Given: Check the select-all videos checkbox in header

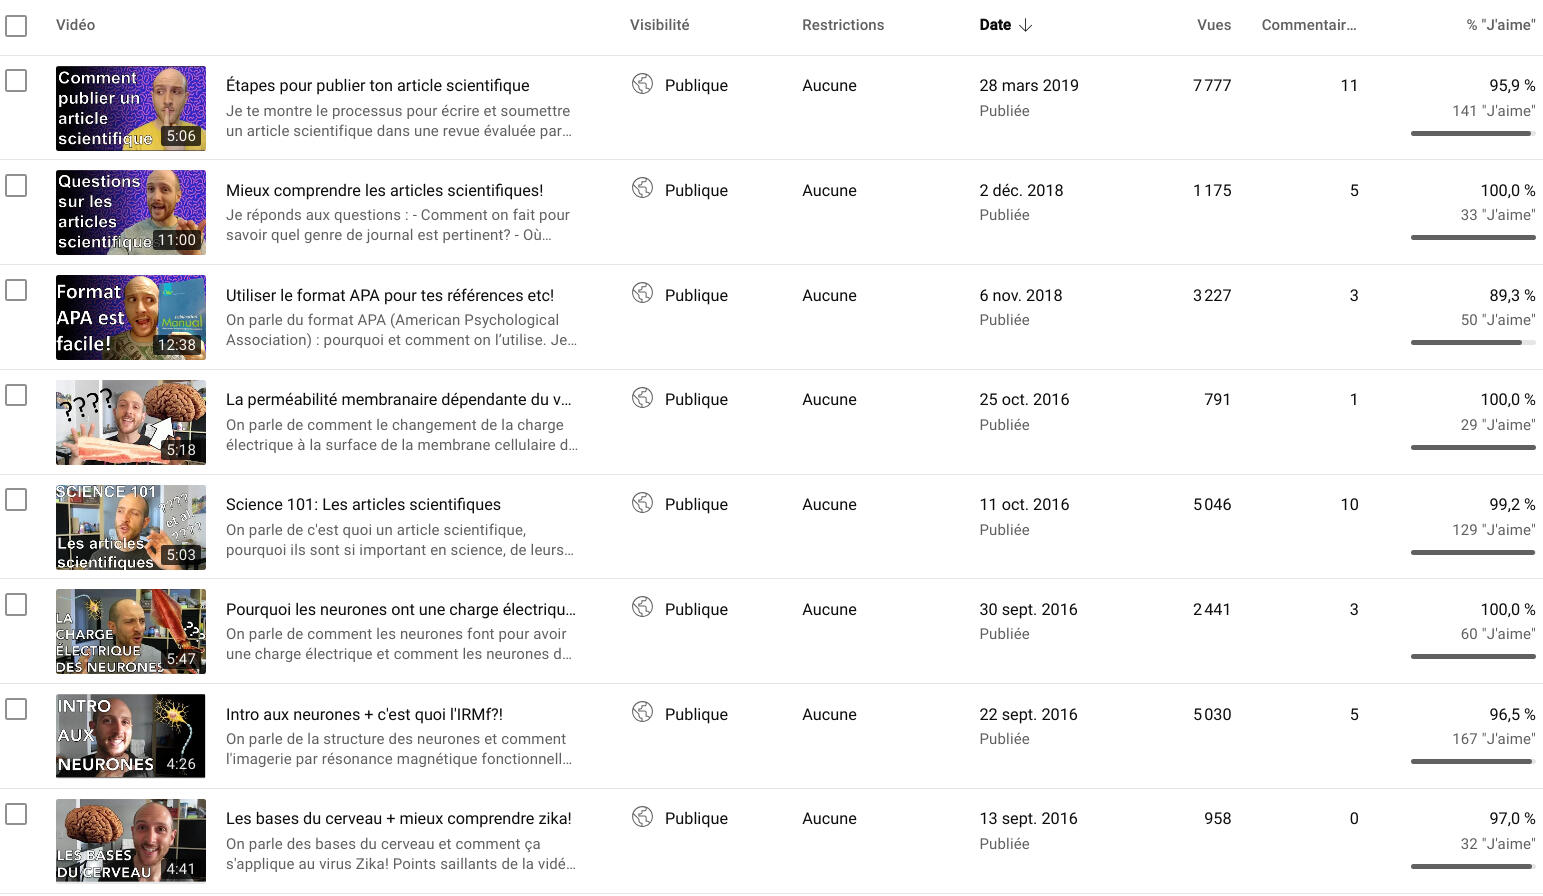Looking at the screenshot, I should (16, 25).
